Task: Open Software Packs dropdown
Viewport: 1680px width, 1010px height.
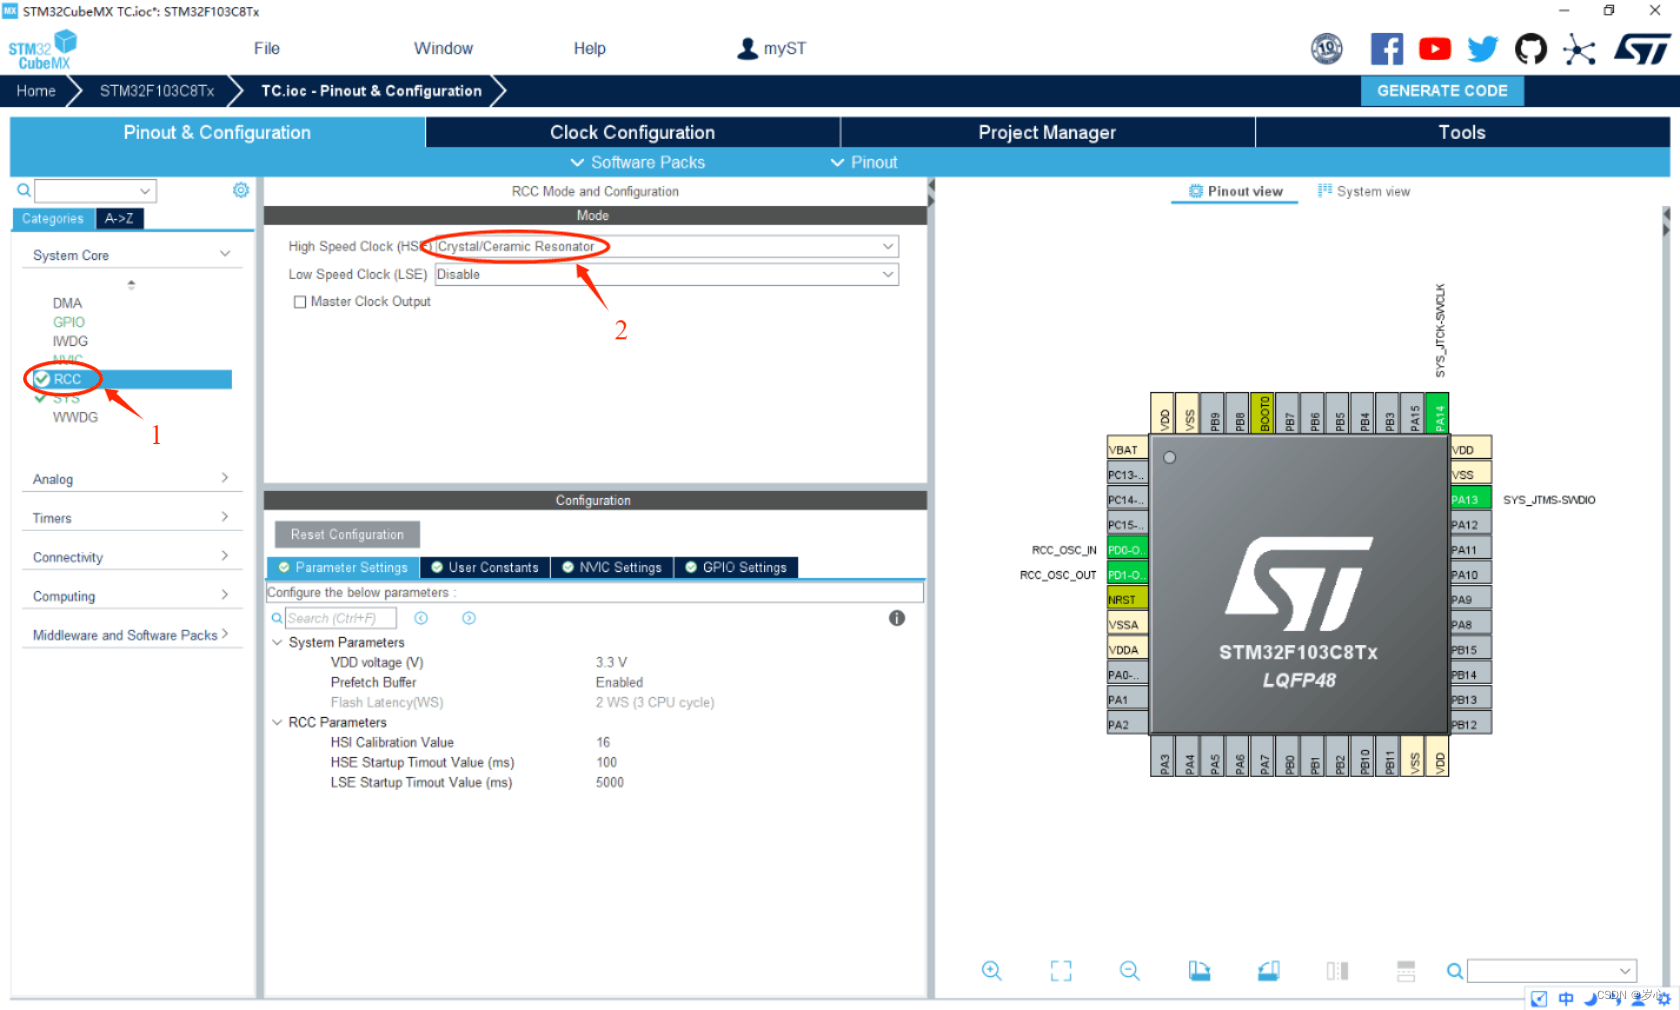Action: tap(637, 162)
